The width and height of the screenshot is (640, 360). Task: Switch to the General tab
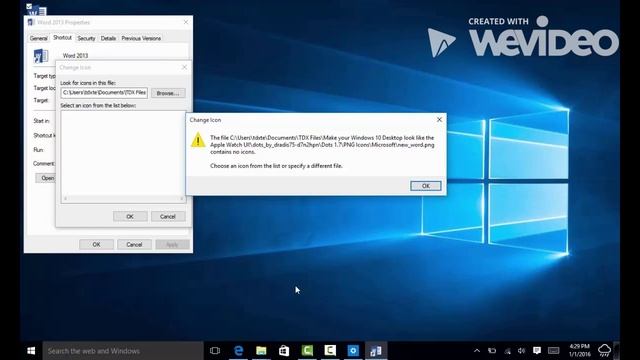[x=38, y=38]
